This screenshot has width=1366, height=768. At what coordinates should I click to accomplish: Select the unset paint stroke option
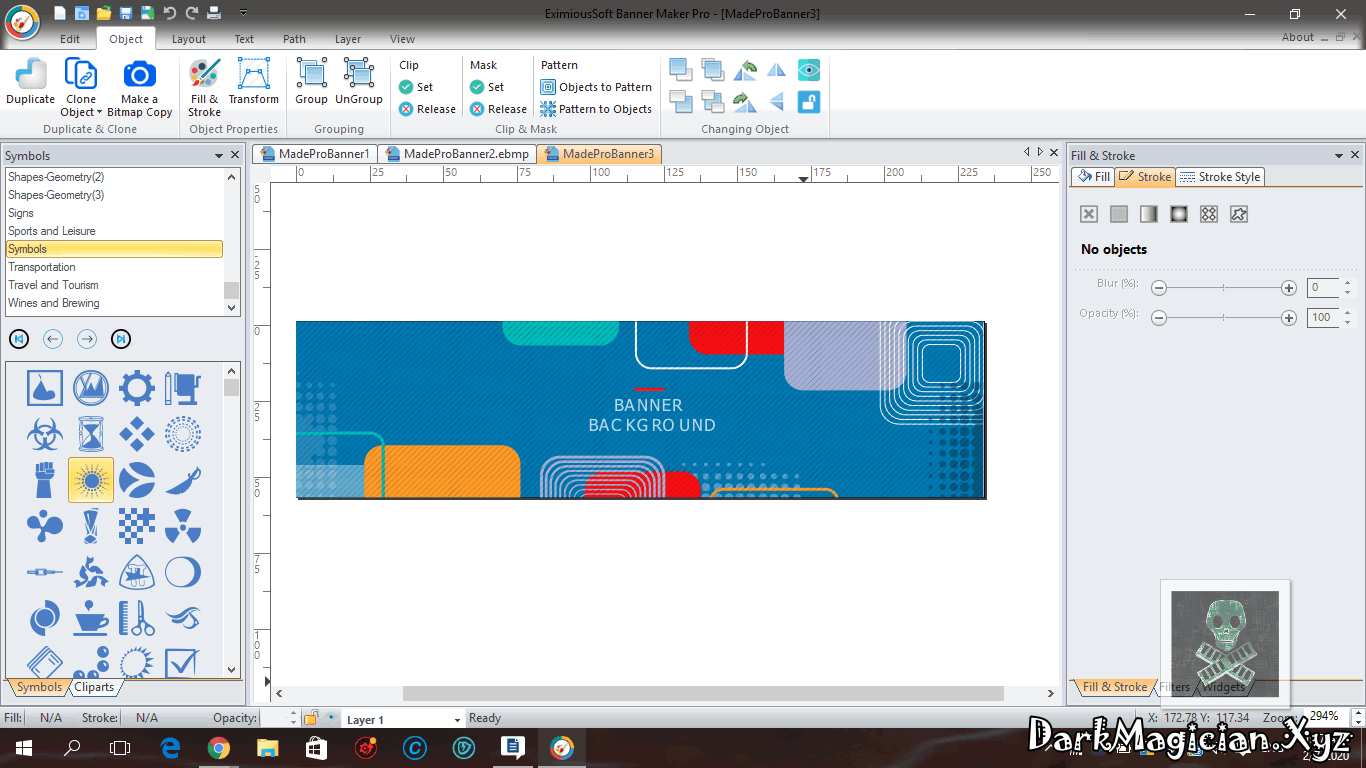[x=1239, y=214]
